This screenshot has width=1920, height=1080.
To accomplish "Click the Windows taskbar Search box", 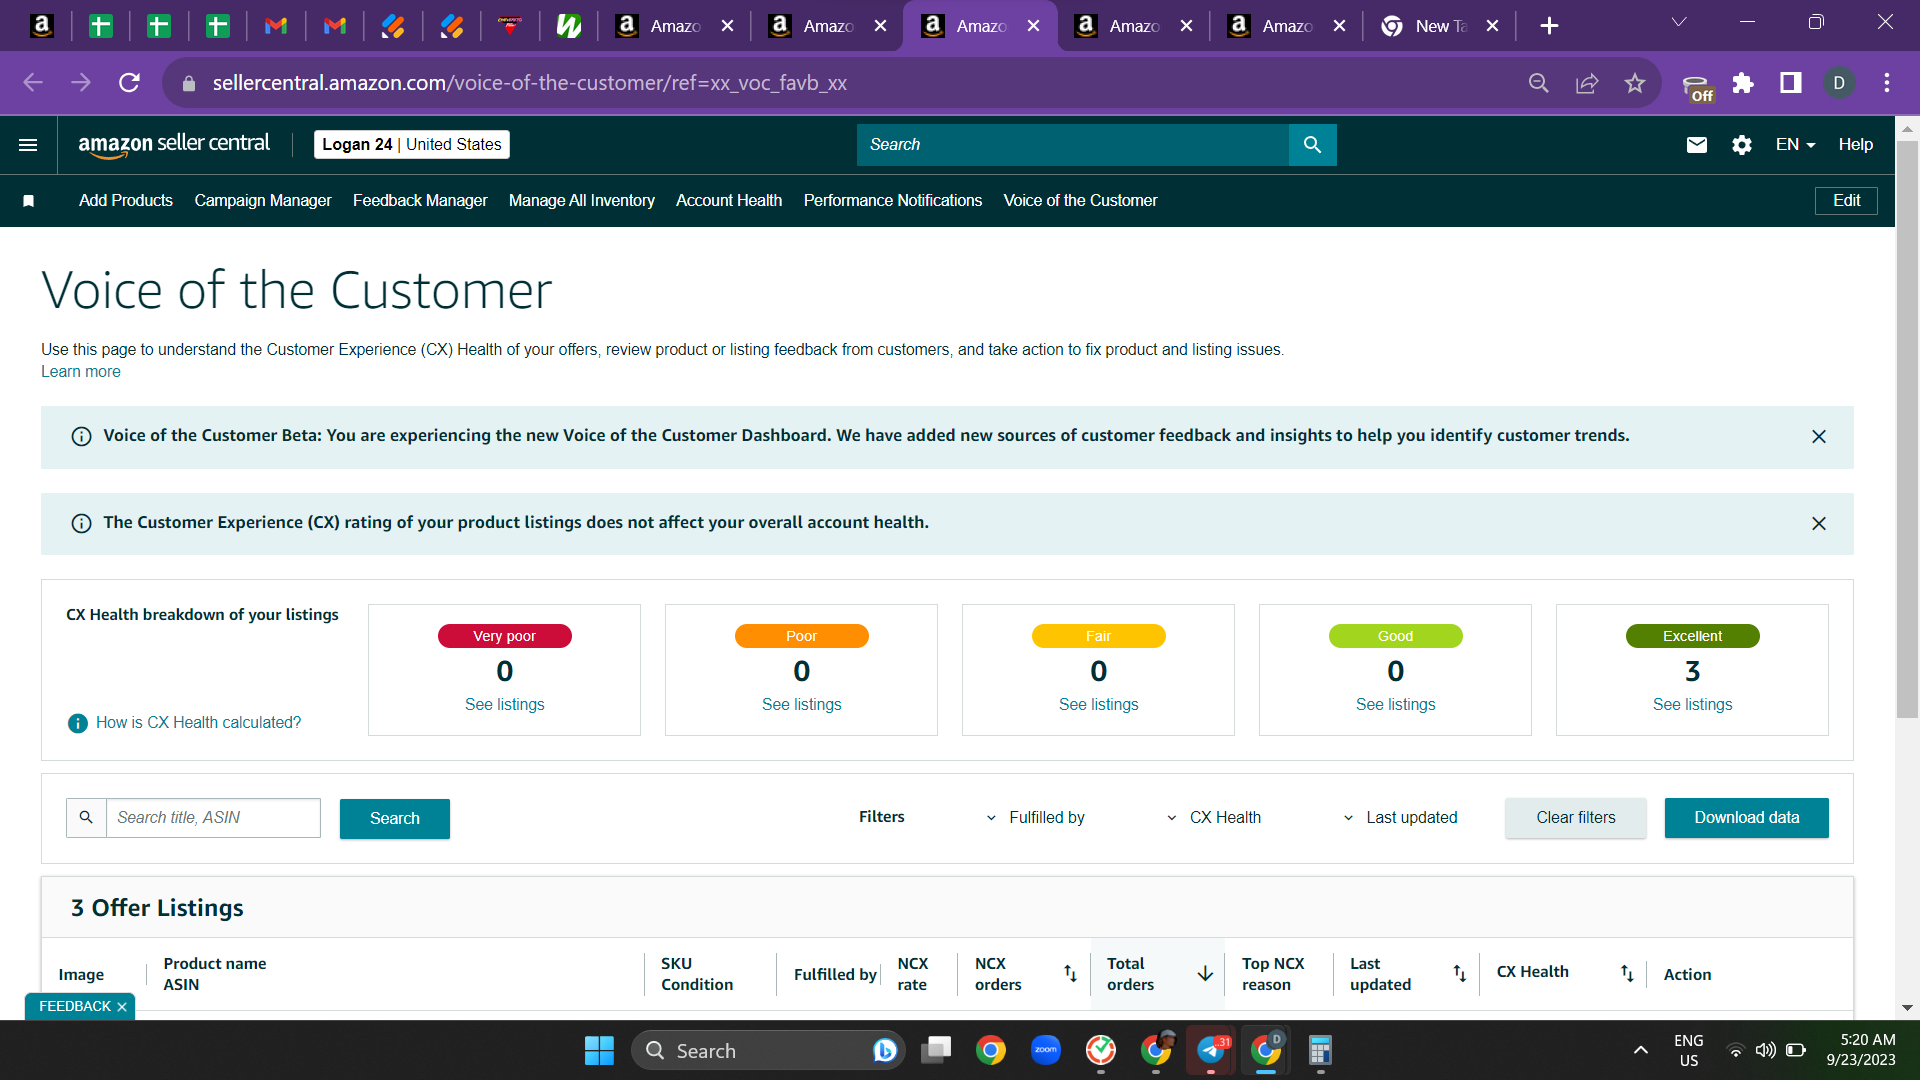I will pos(768,1051).
